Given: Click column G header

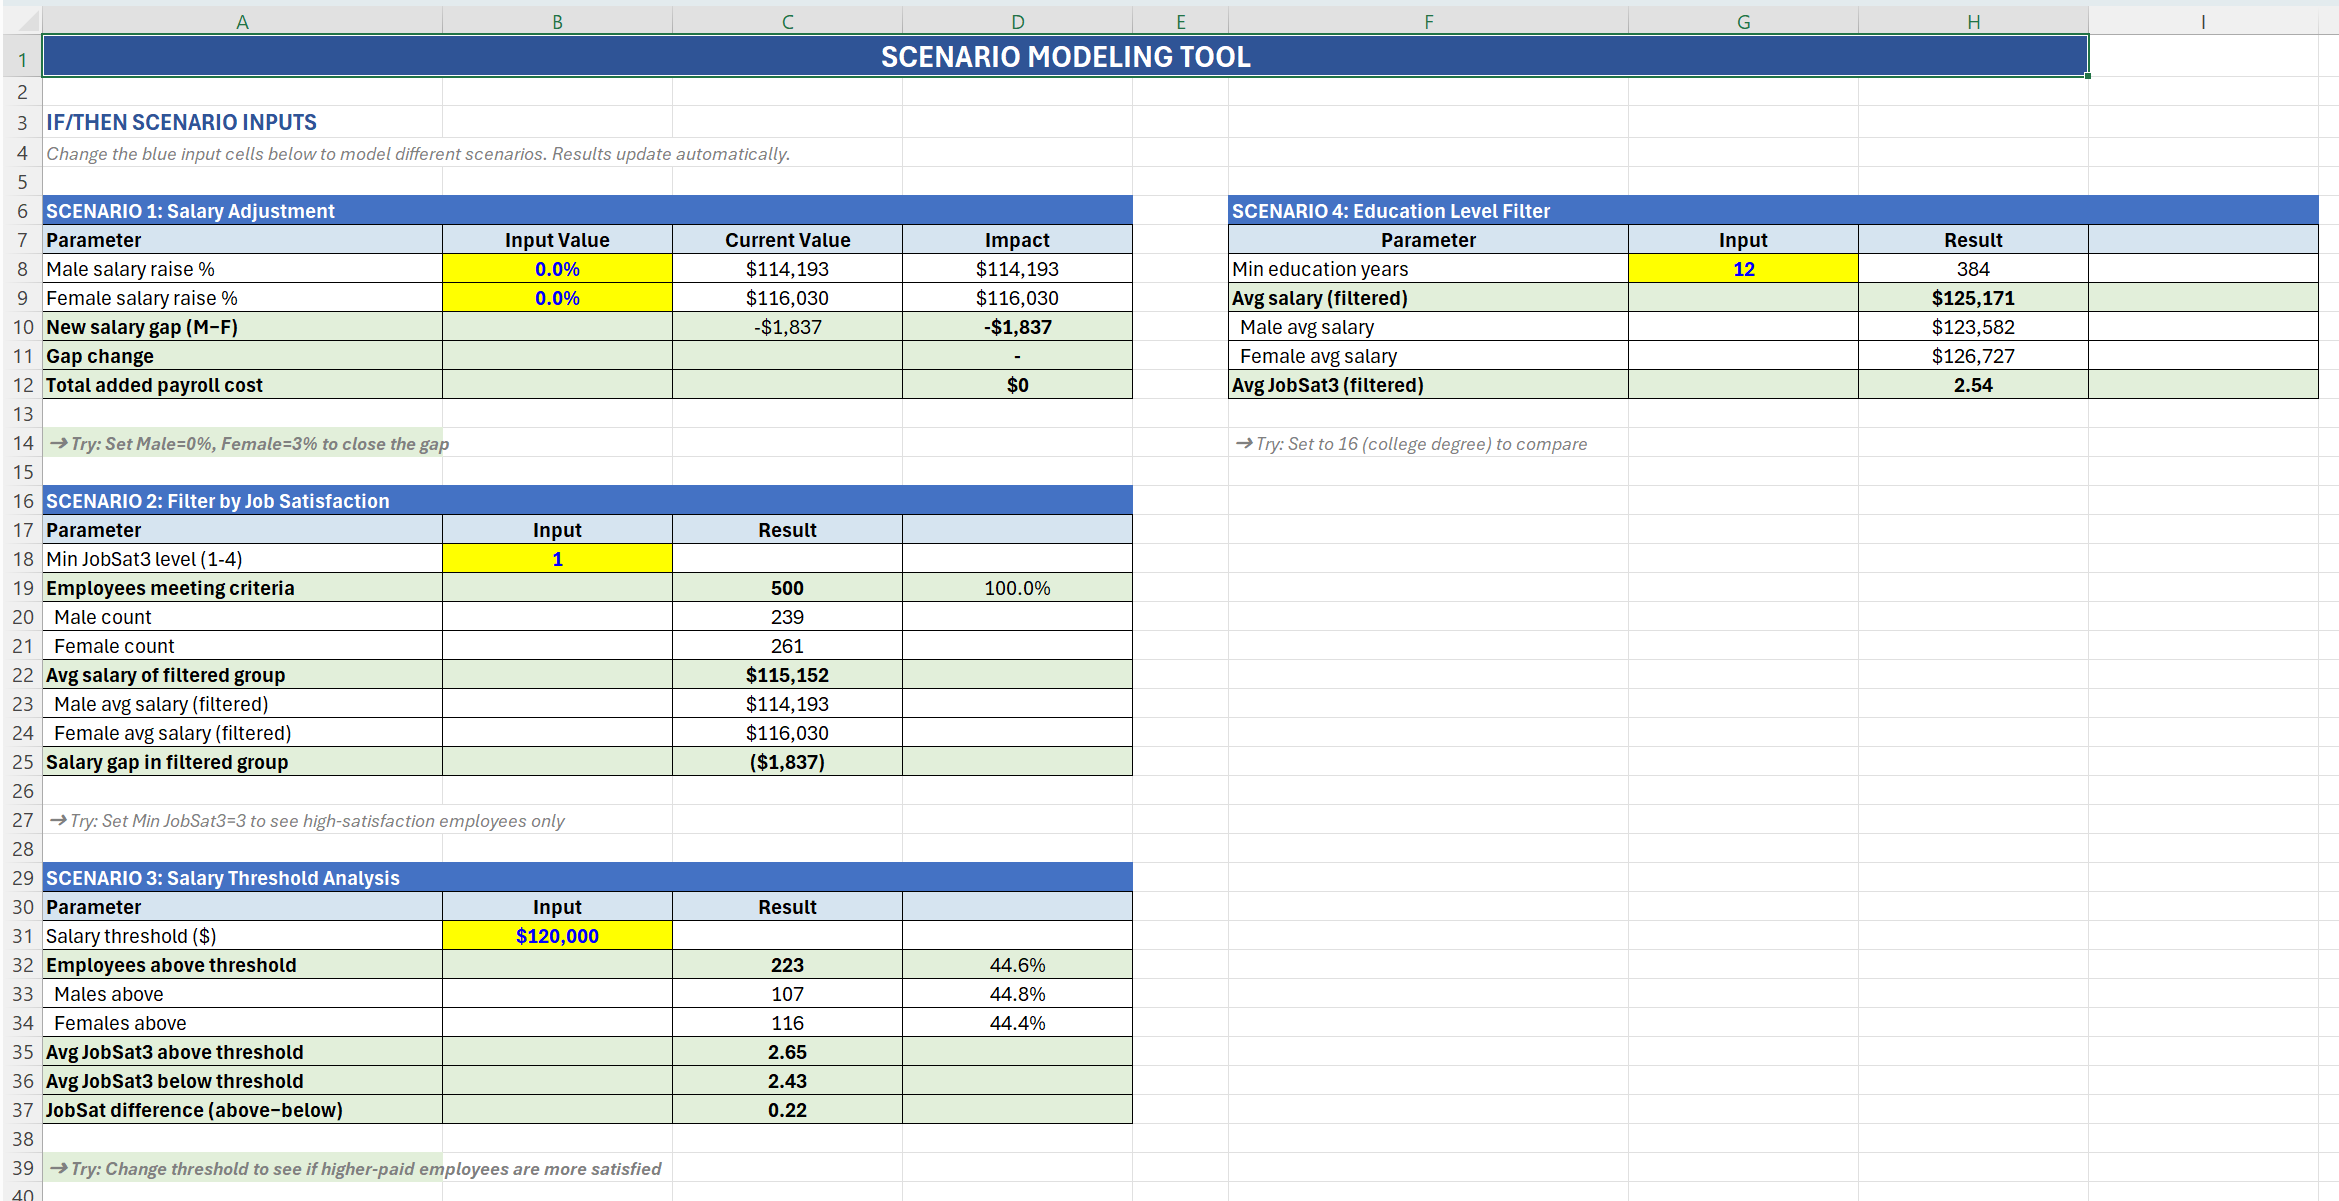Looking at the screenshot, I should click(1743, 22).
